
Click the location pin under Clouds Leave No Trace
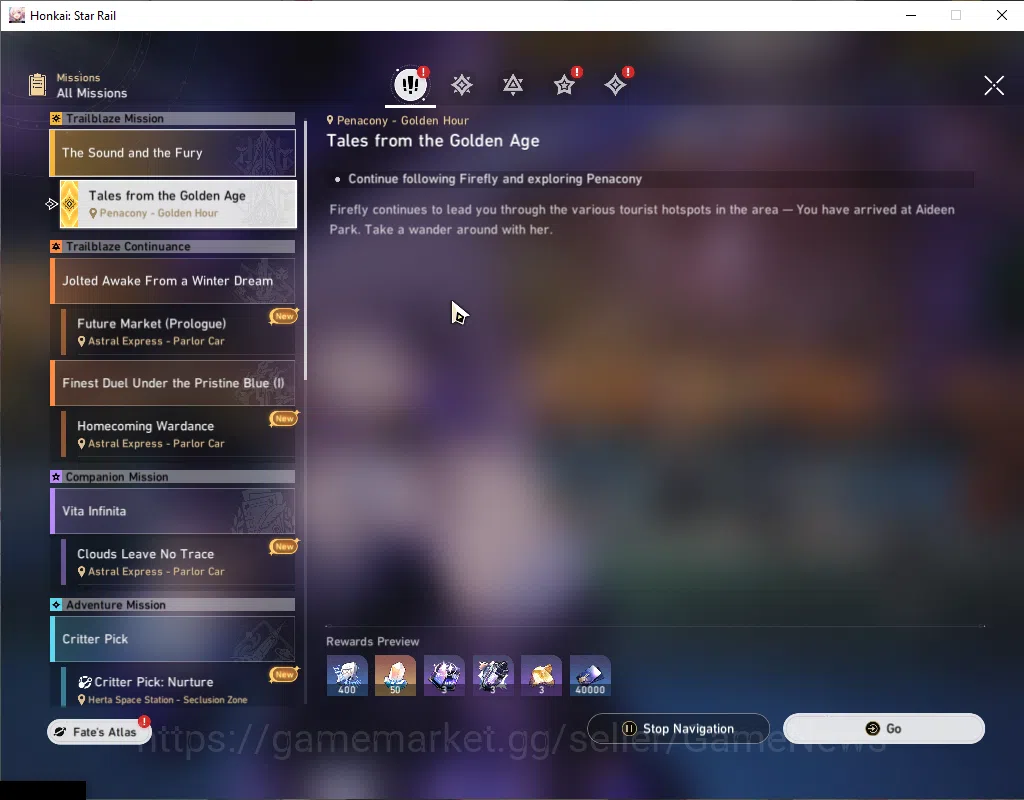[82, 571]
